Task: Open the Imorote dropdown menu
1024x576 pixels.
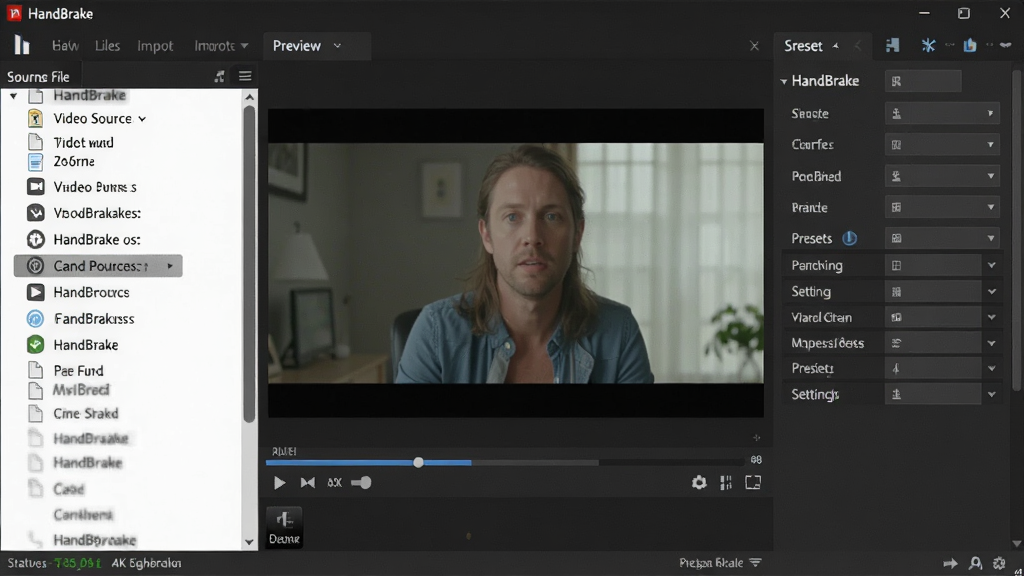Action: pos(221,46)
